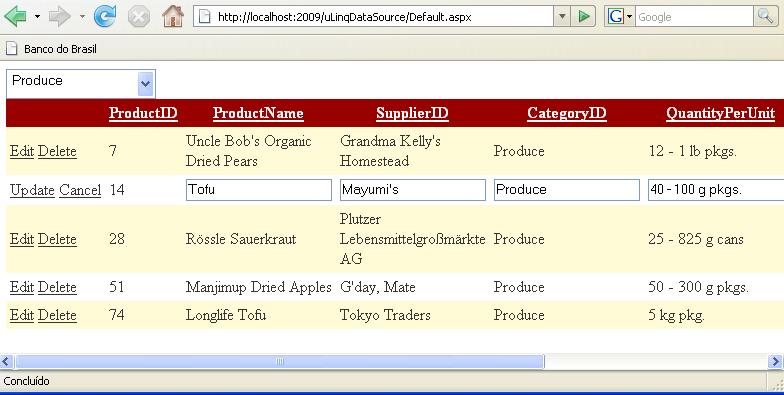
Task: Click the gray stop loading icon
Action: [x=138, y=17]
